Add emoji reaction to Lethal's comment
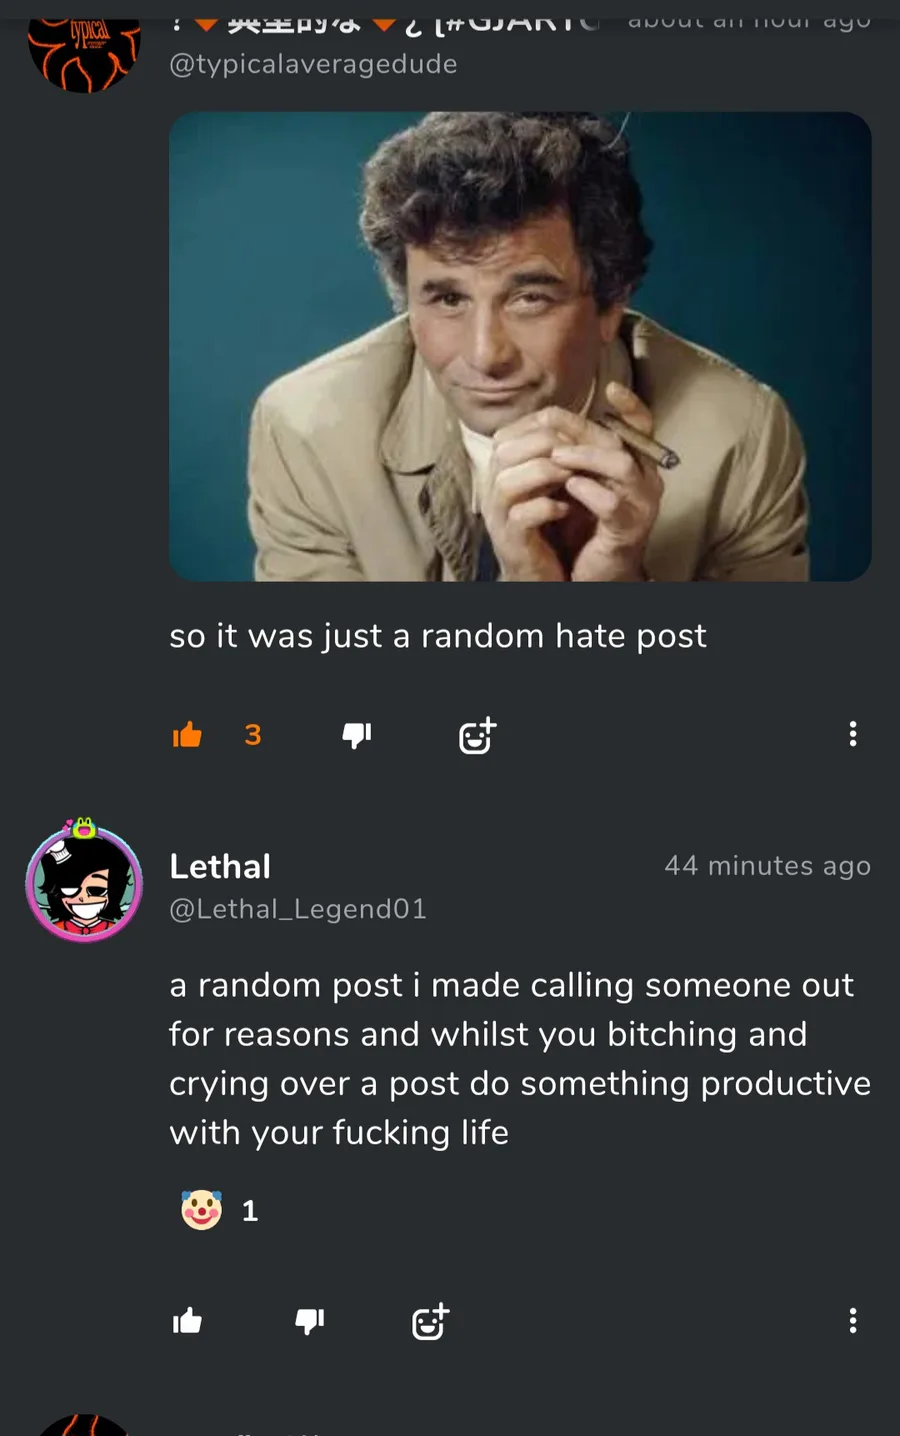 (431, 1322)
